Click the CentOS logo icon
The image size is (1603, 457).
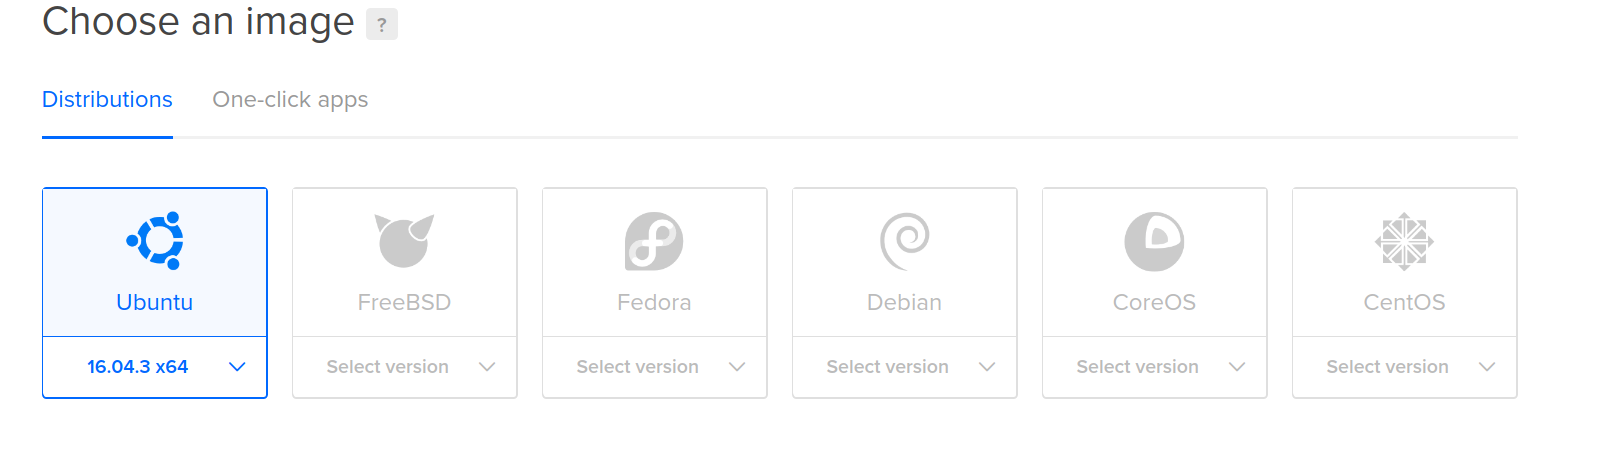coord(1404,241)
